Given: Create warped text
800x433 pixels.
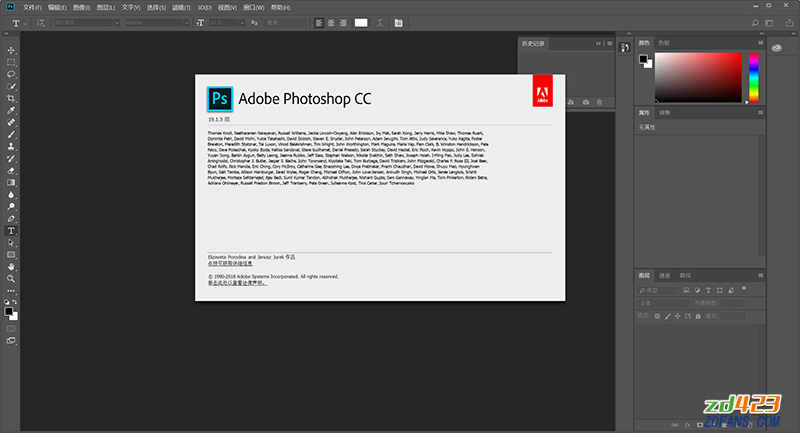Looking at the screenshot, I should 380,23.
